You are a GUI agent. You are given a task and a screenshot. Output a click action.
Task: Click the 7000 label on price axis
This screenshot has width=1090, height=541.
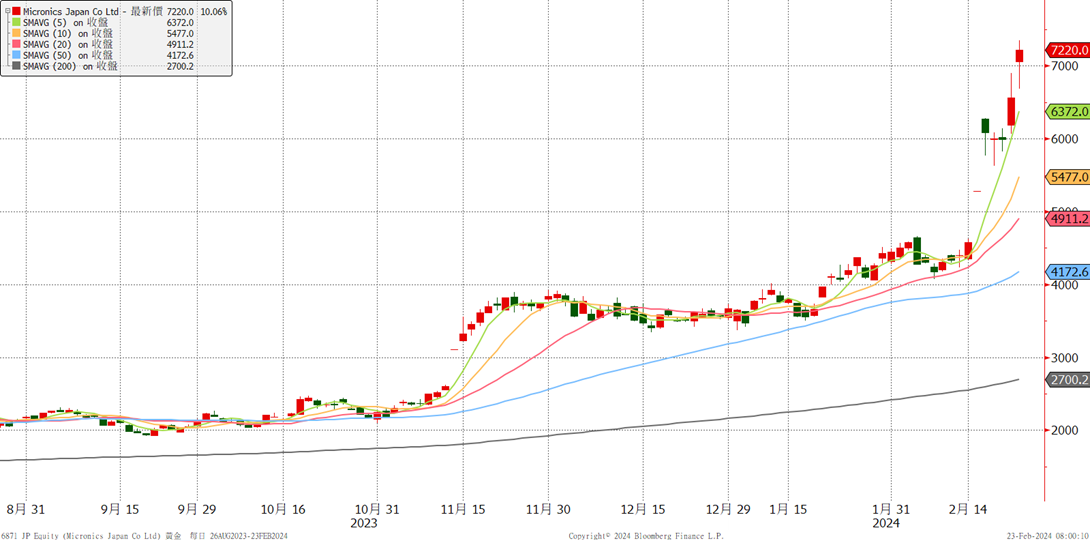pyautogui.click(x=1064, y=66)
